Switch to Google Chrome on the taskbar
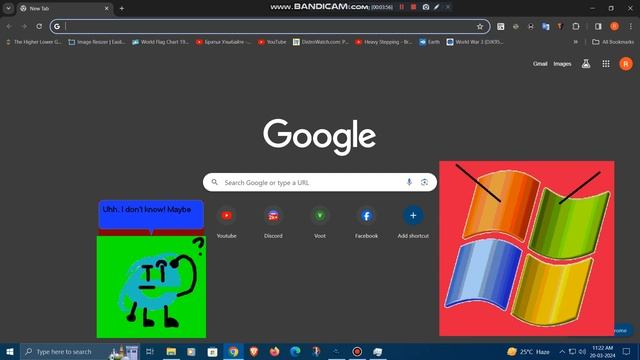Image resolution: width=640 pixels, height=360 pixels. click(x=233, y=351)
